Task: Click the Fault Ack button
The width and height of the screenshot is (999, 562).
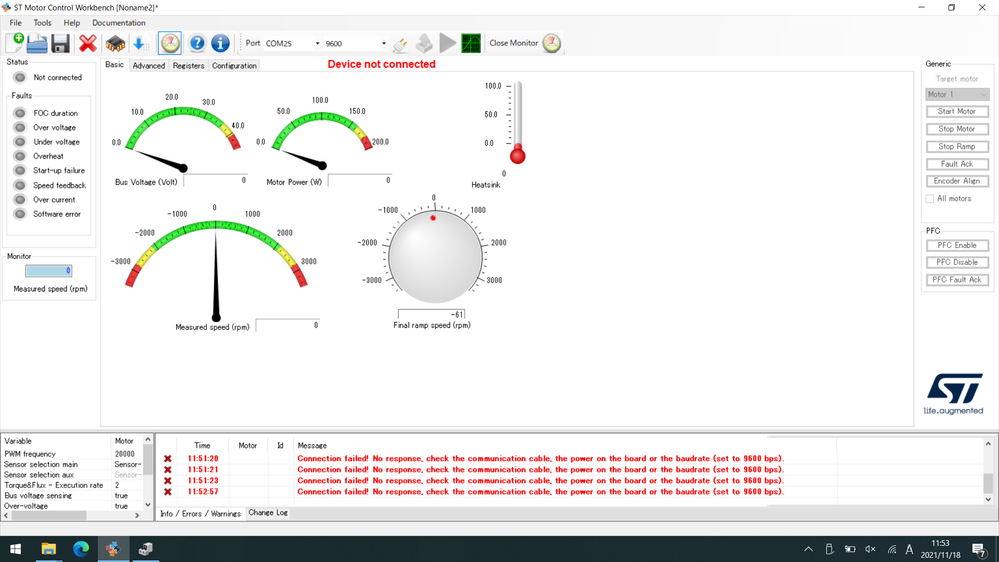Action: (957, 164)
